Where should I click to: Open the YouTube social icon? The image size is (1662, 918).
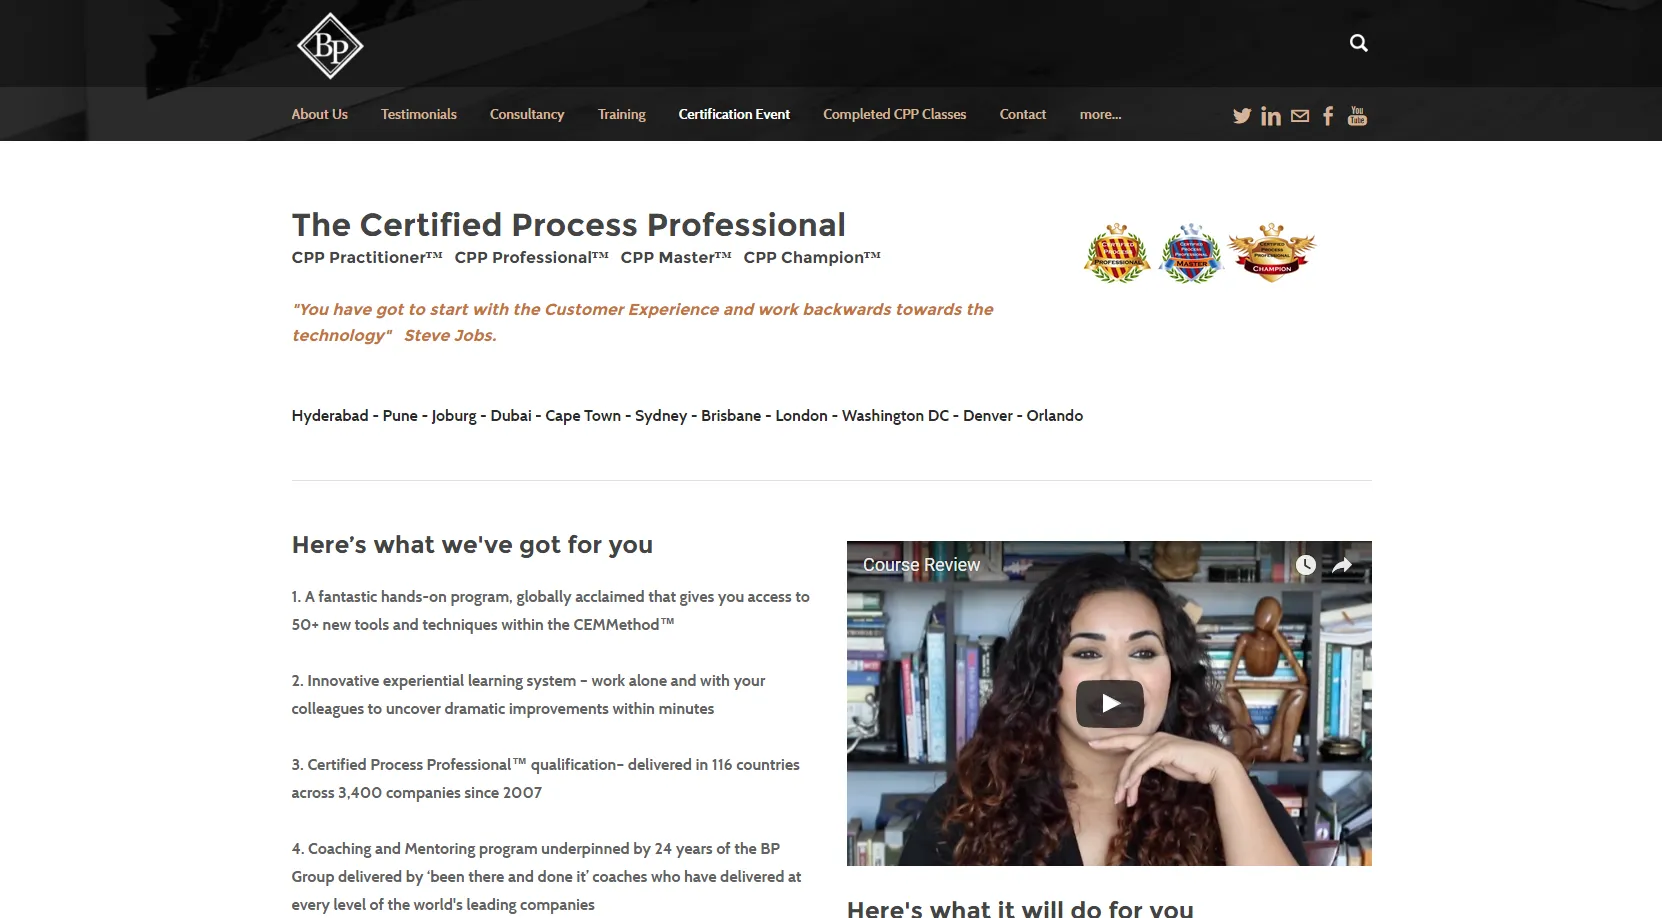pos(1357,116)
